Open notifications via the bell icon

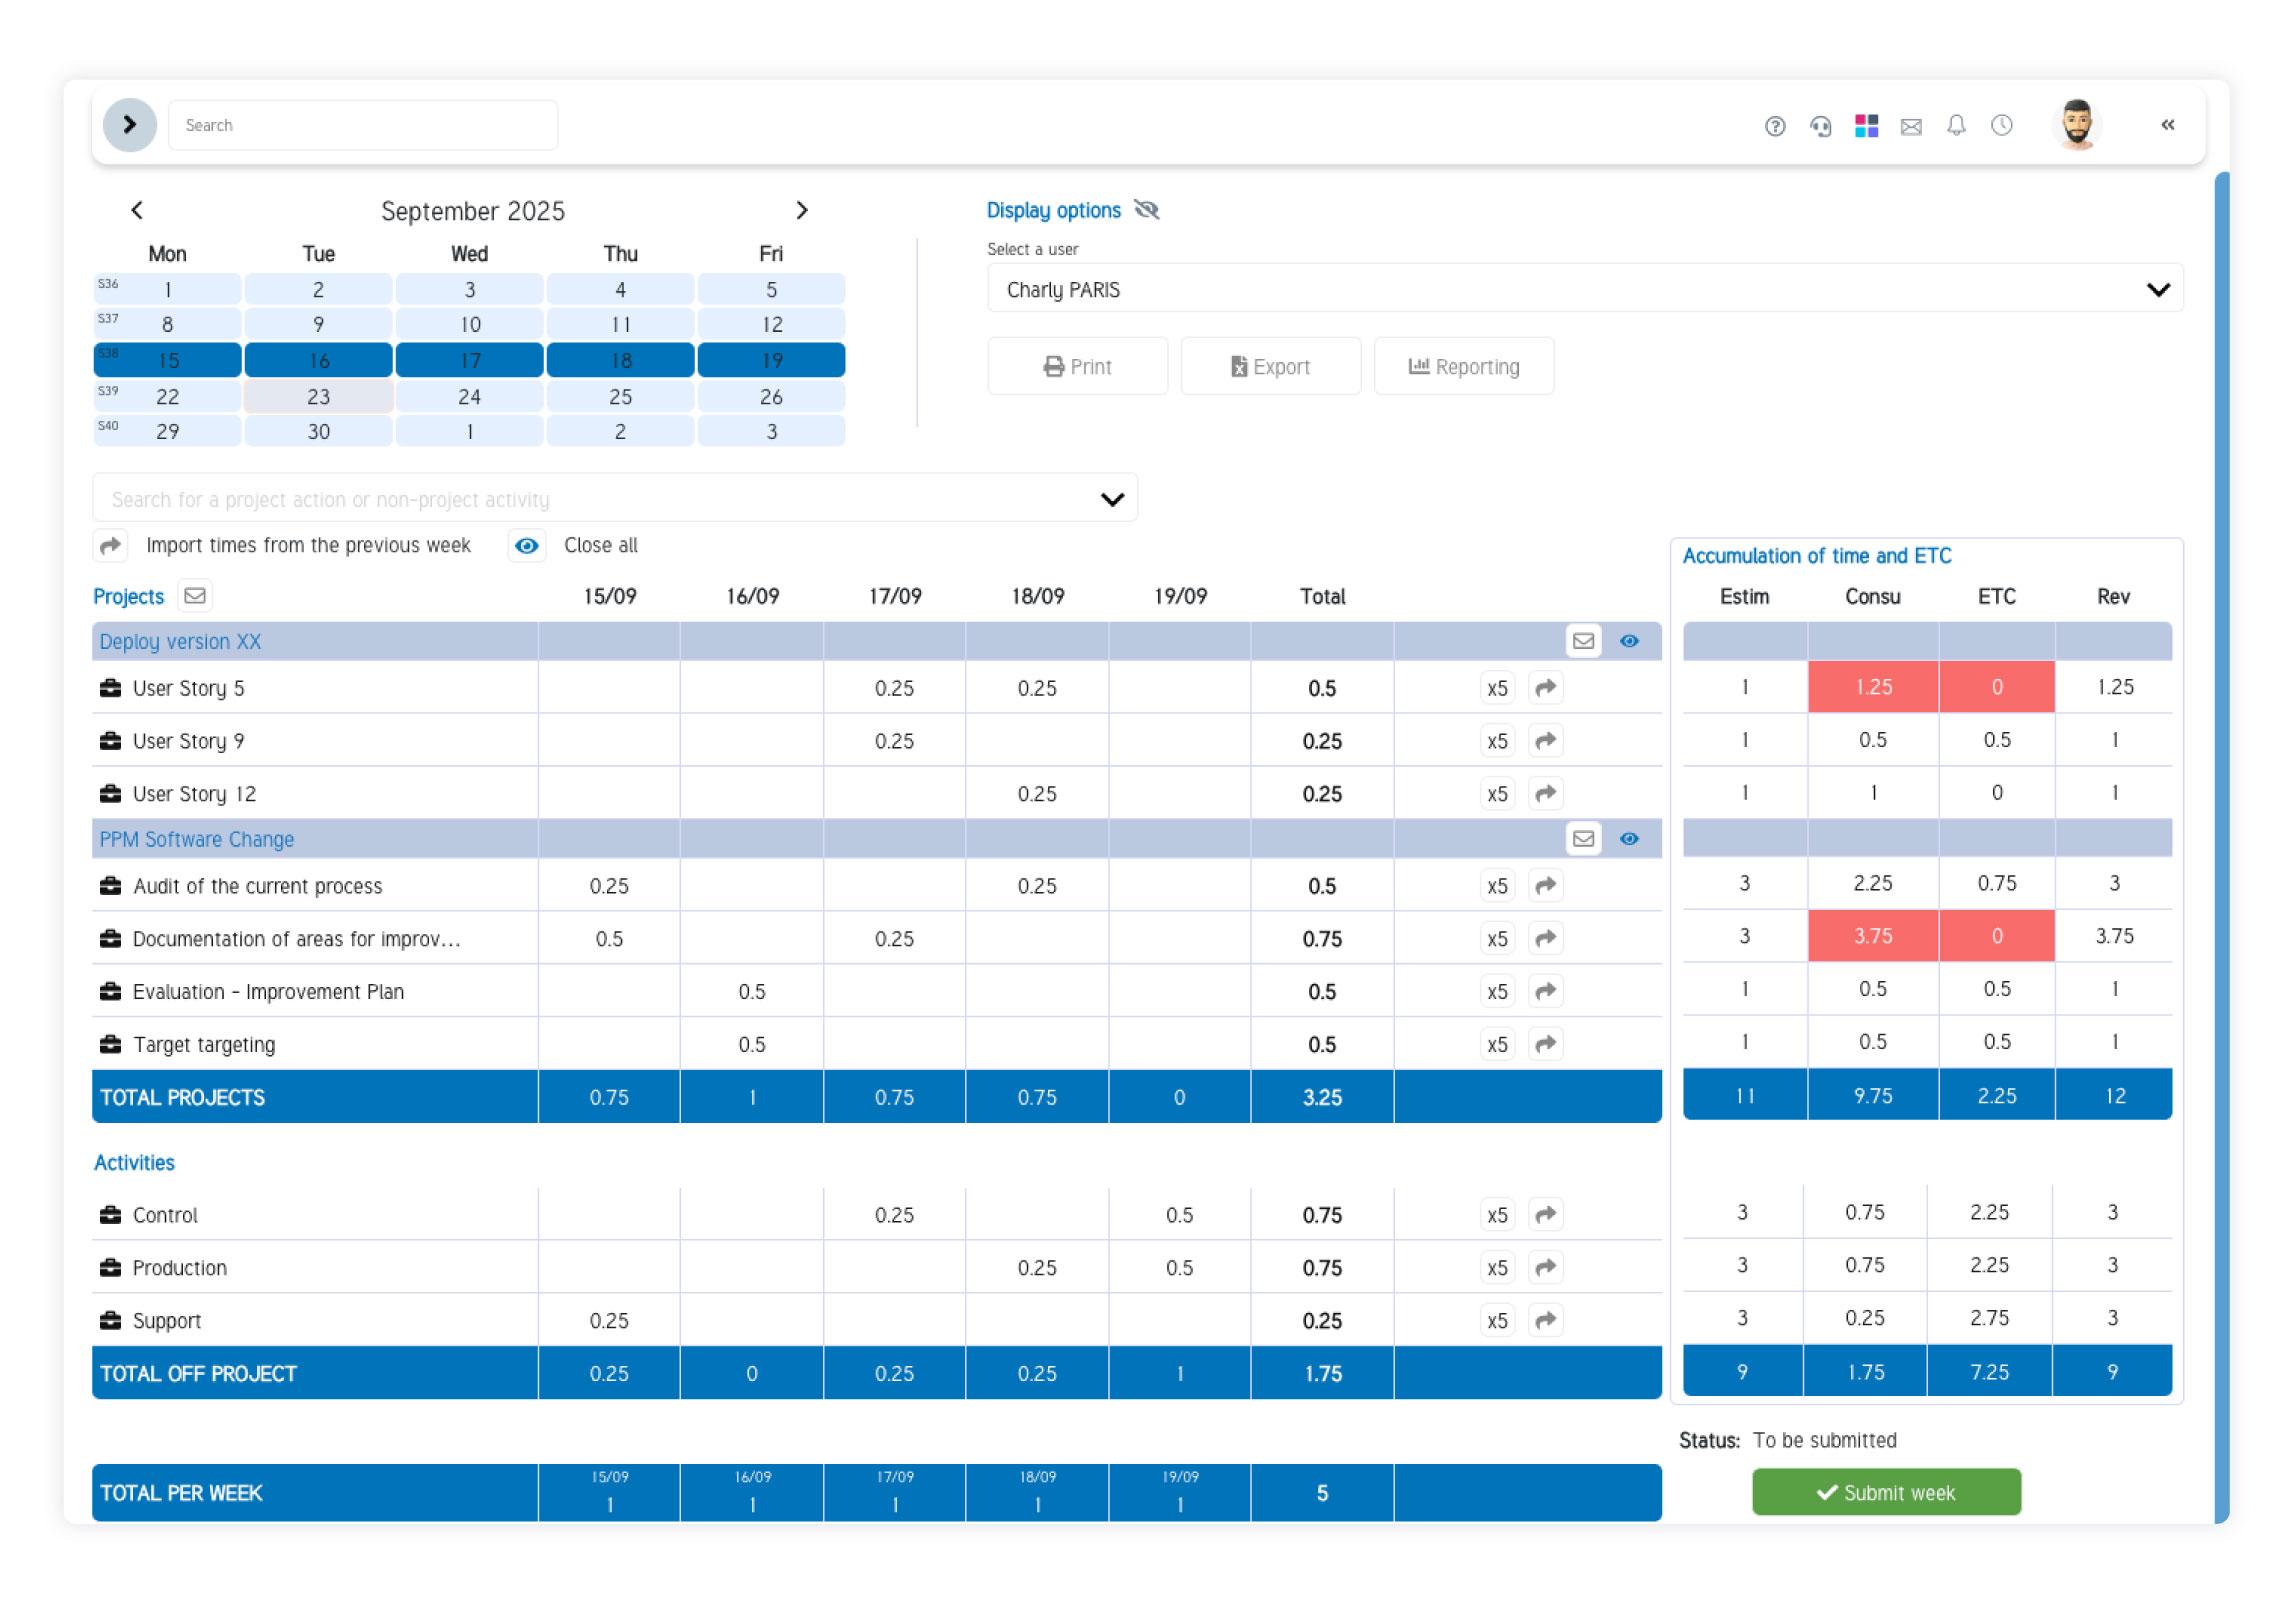(1957, 125)
